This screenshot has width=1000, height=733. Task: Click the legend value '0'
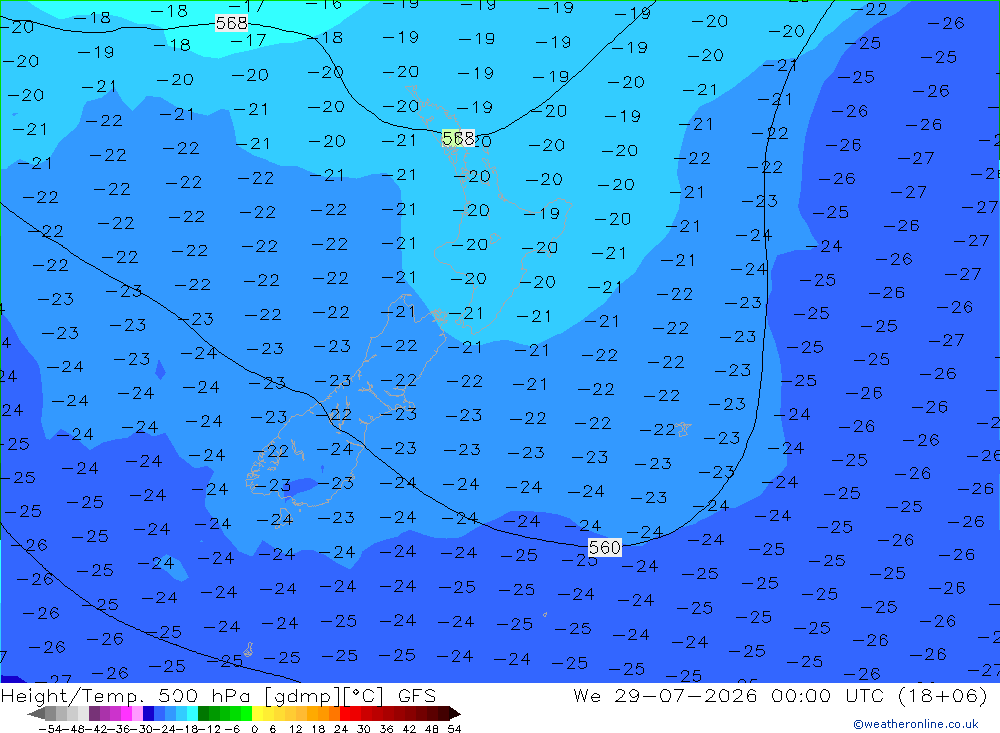pos(254,729)
